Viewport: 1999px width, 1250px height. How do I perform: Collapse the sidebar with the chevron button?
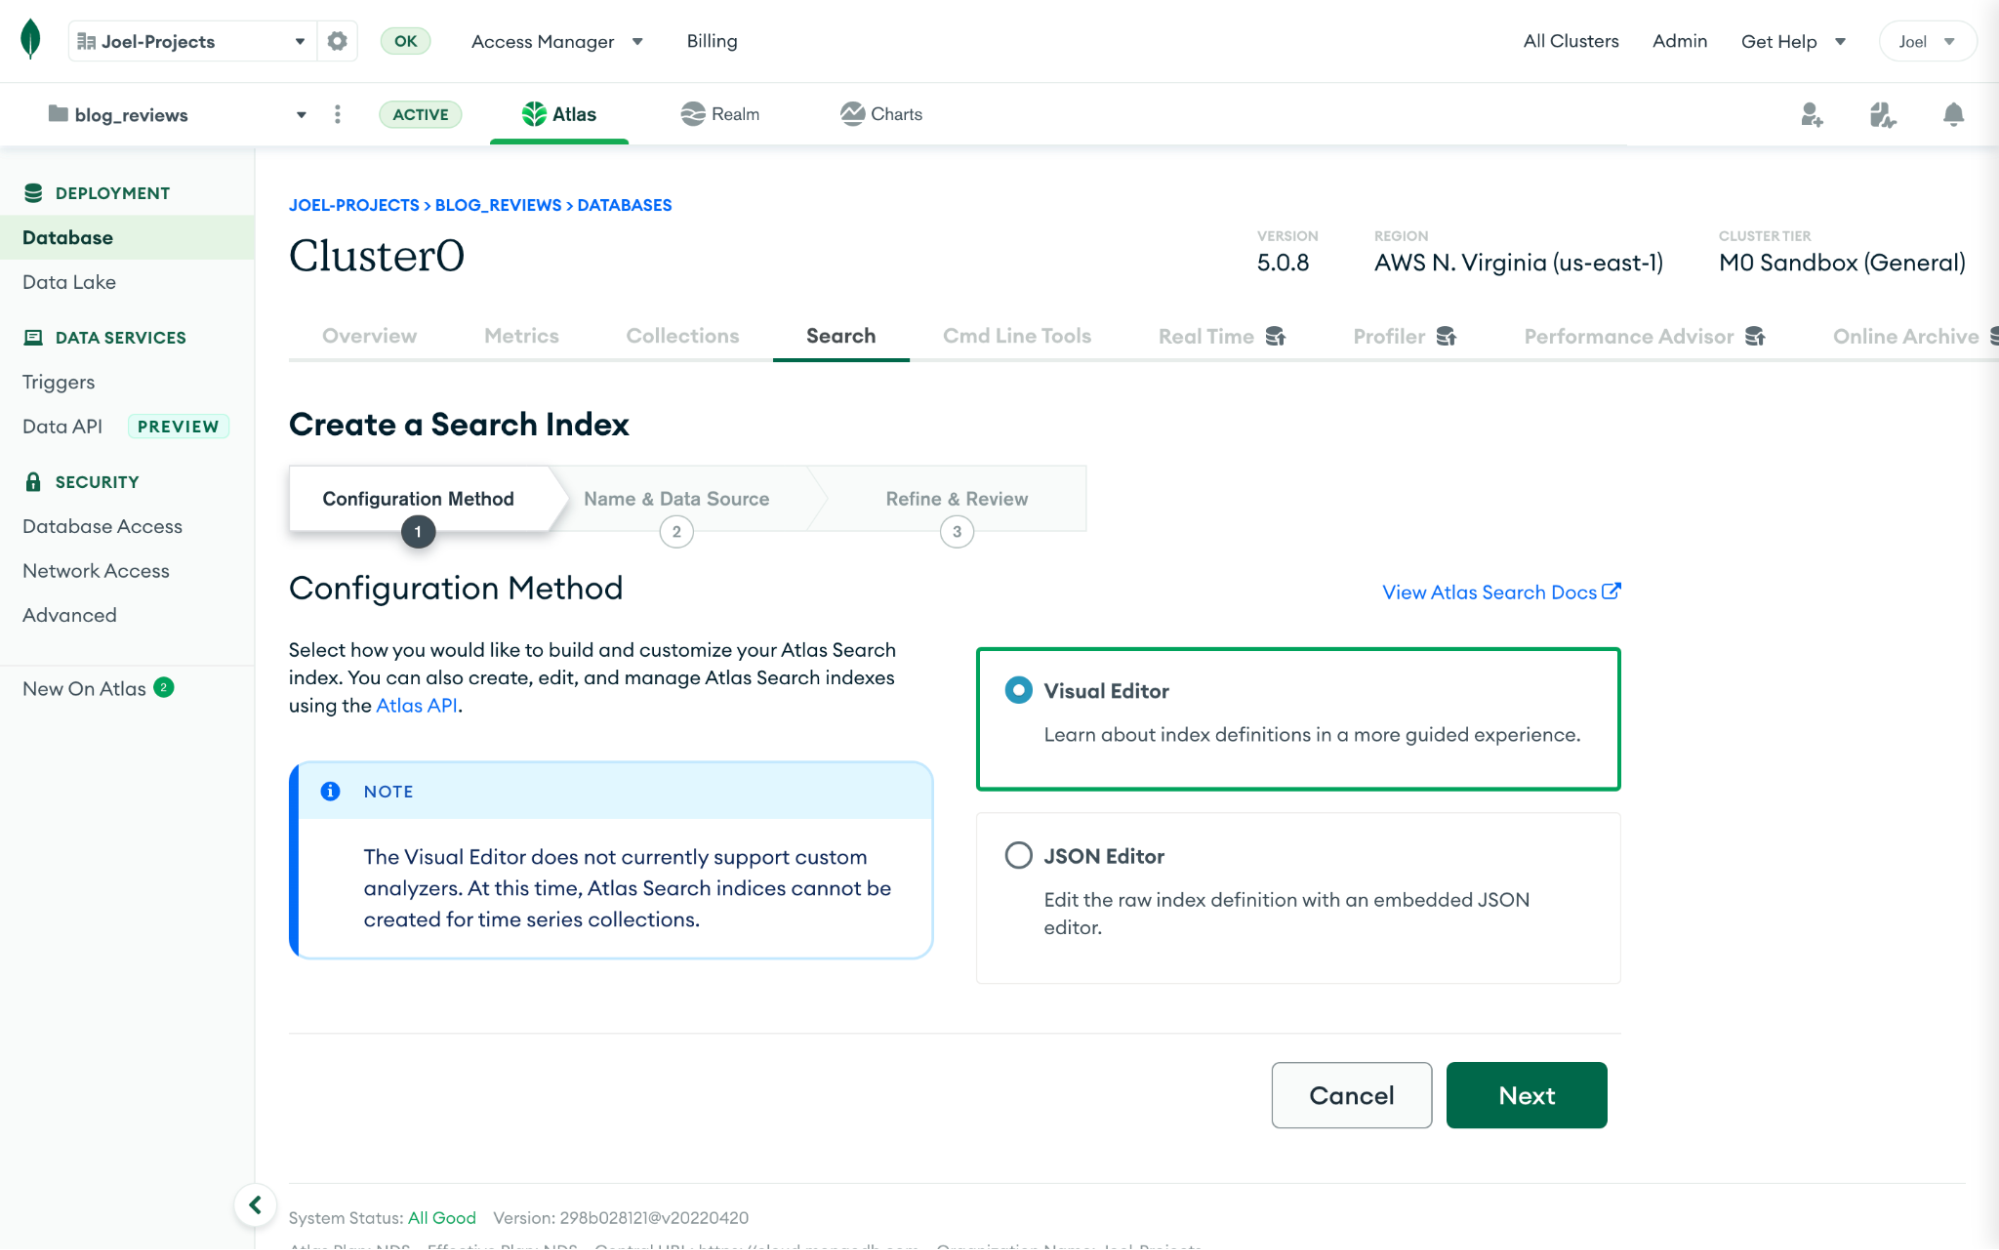pyautogui.click(x=255, y=1204)
